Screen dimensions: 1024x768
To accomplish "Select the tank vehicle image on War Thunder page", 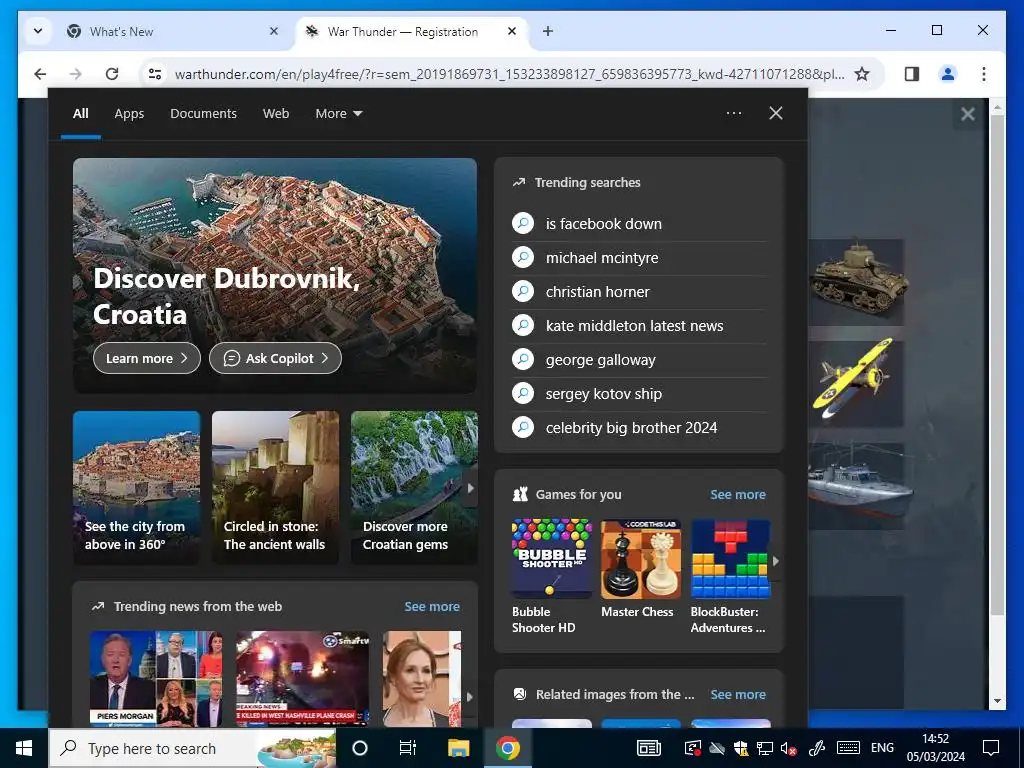I will point(856,282).
